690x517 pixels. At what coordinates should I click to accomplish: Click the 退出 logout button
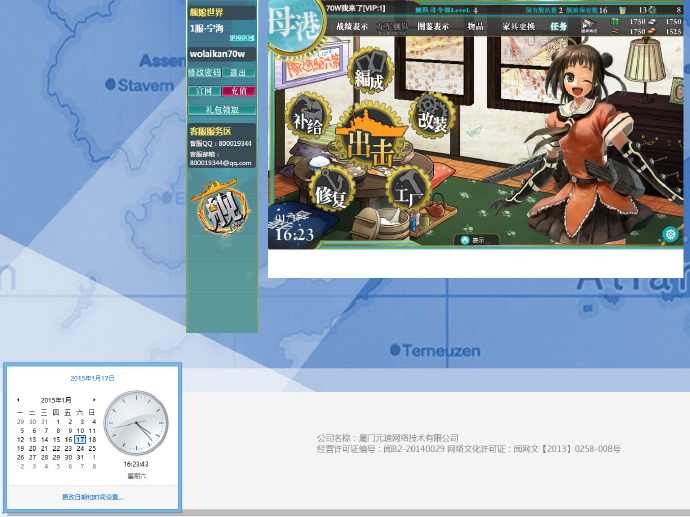pos(238,73)
